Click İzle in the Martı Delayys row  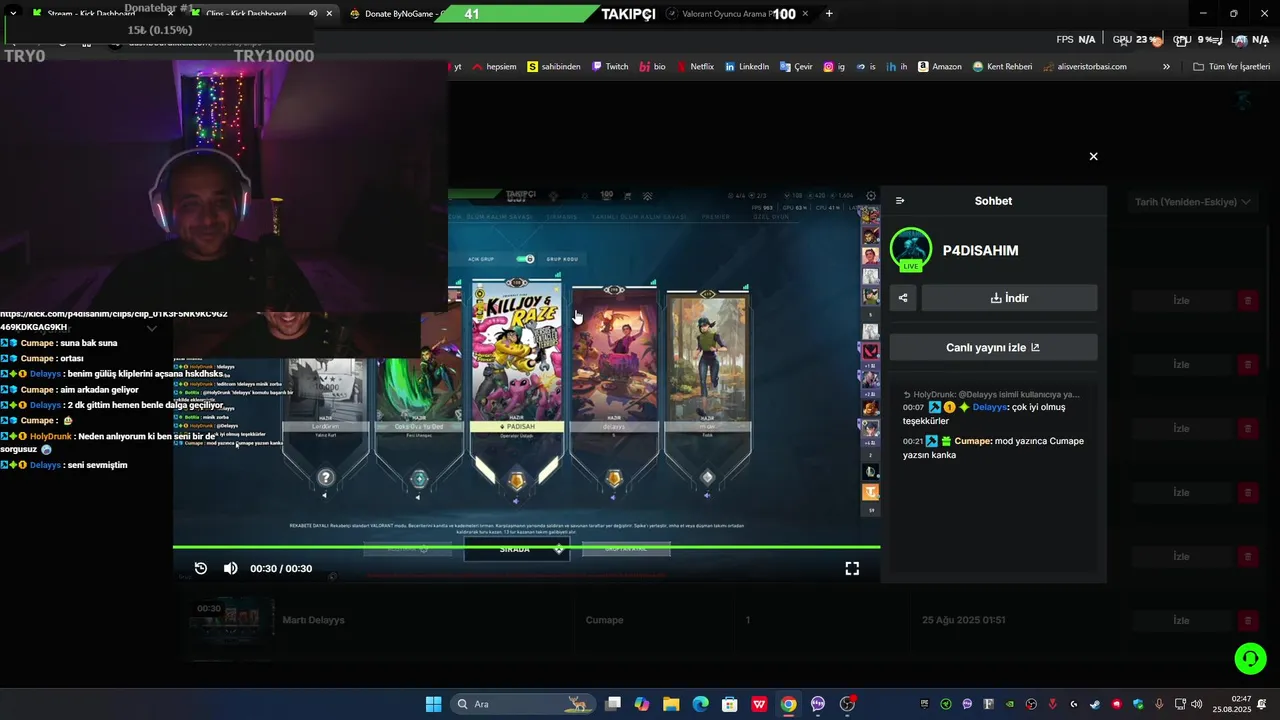click(x=1181, y=620)
